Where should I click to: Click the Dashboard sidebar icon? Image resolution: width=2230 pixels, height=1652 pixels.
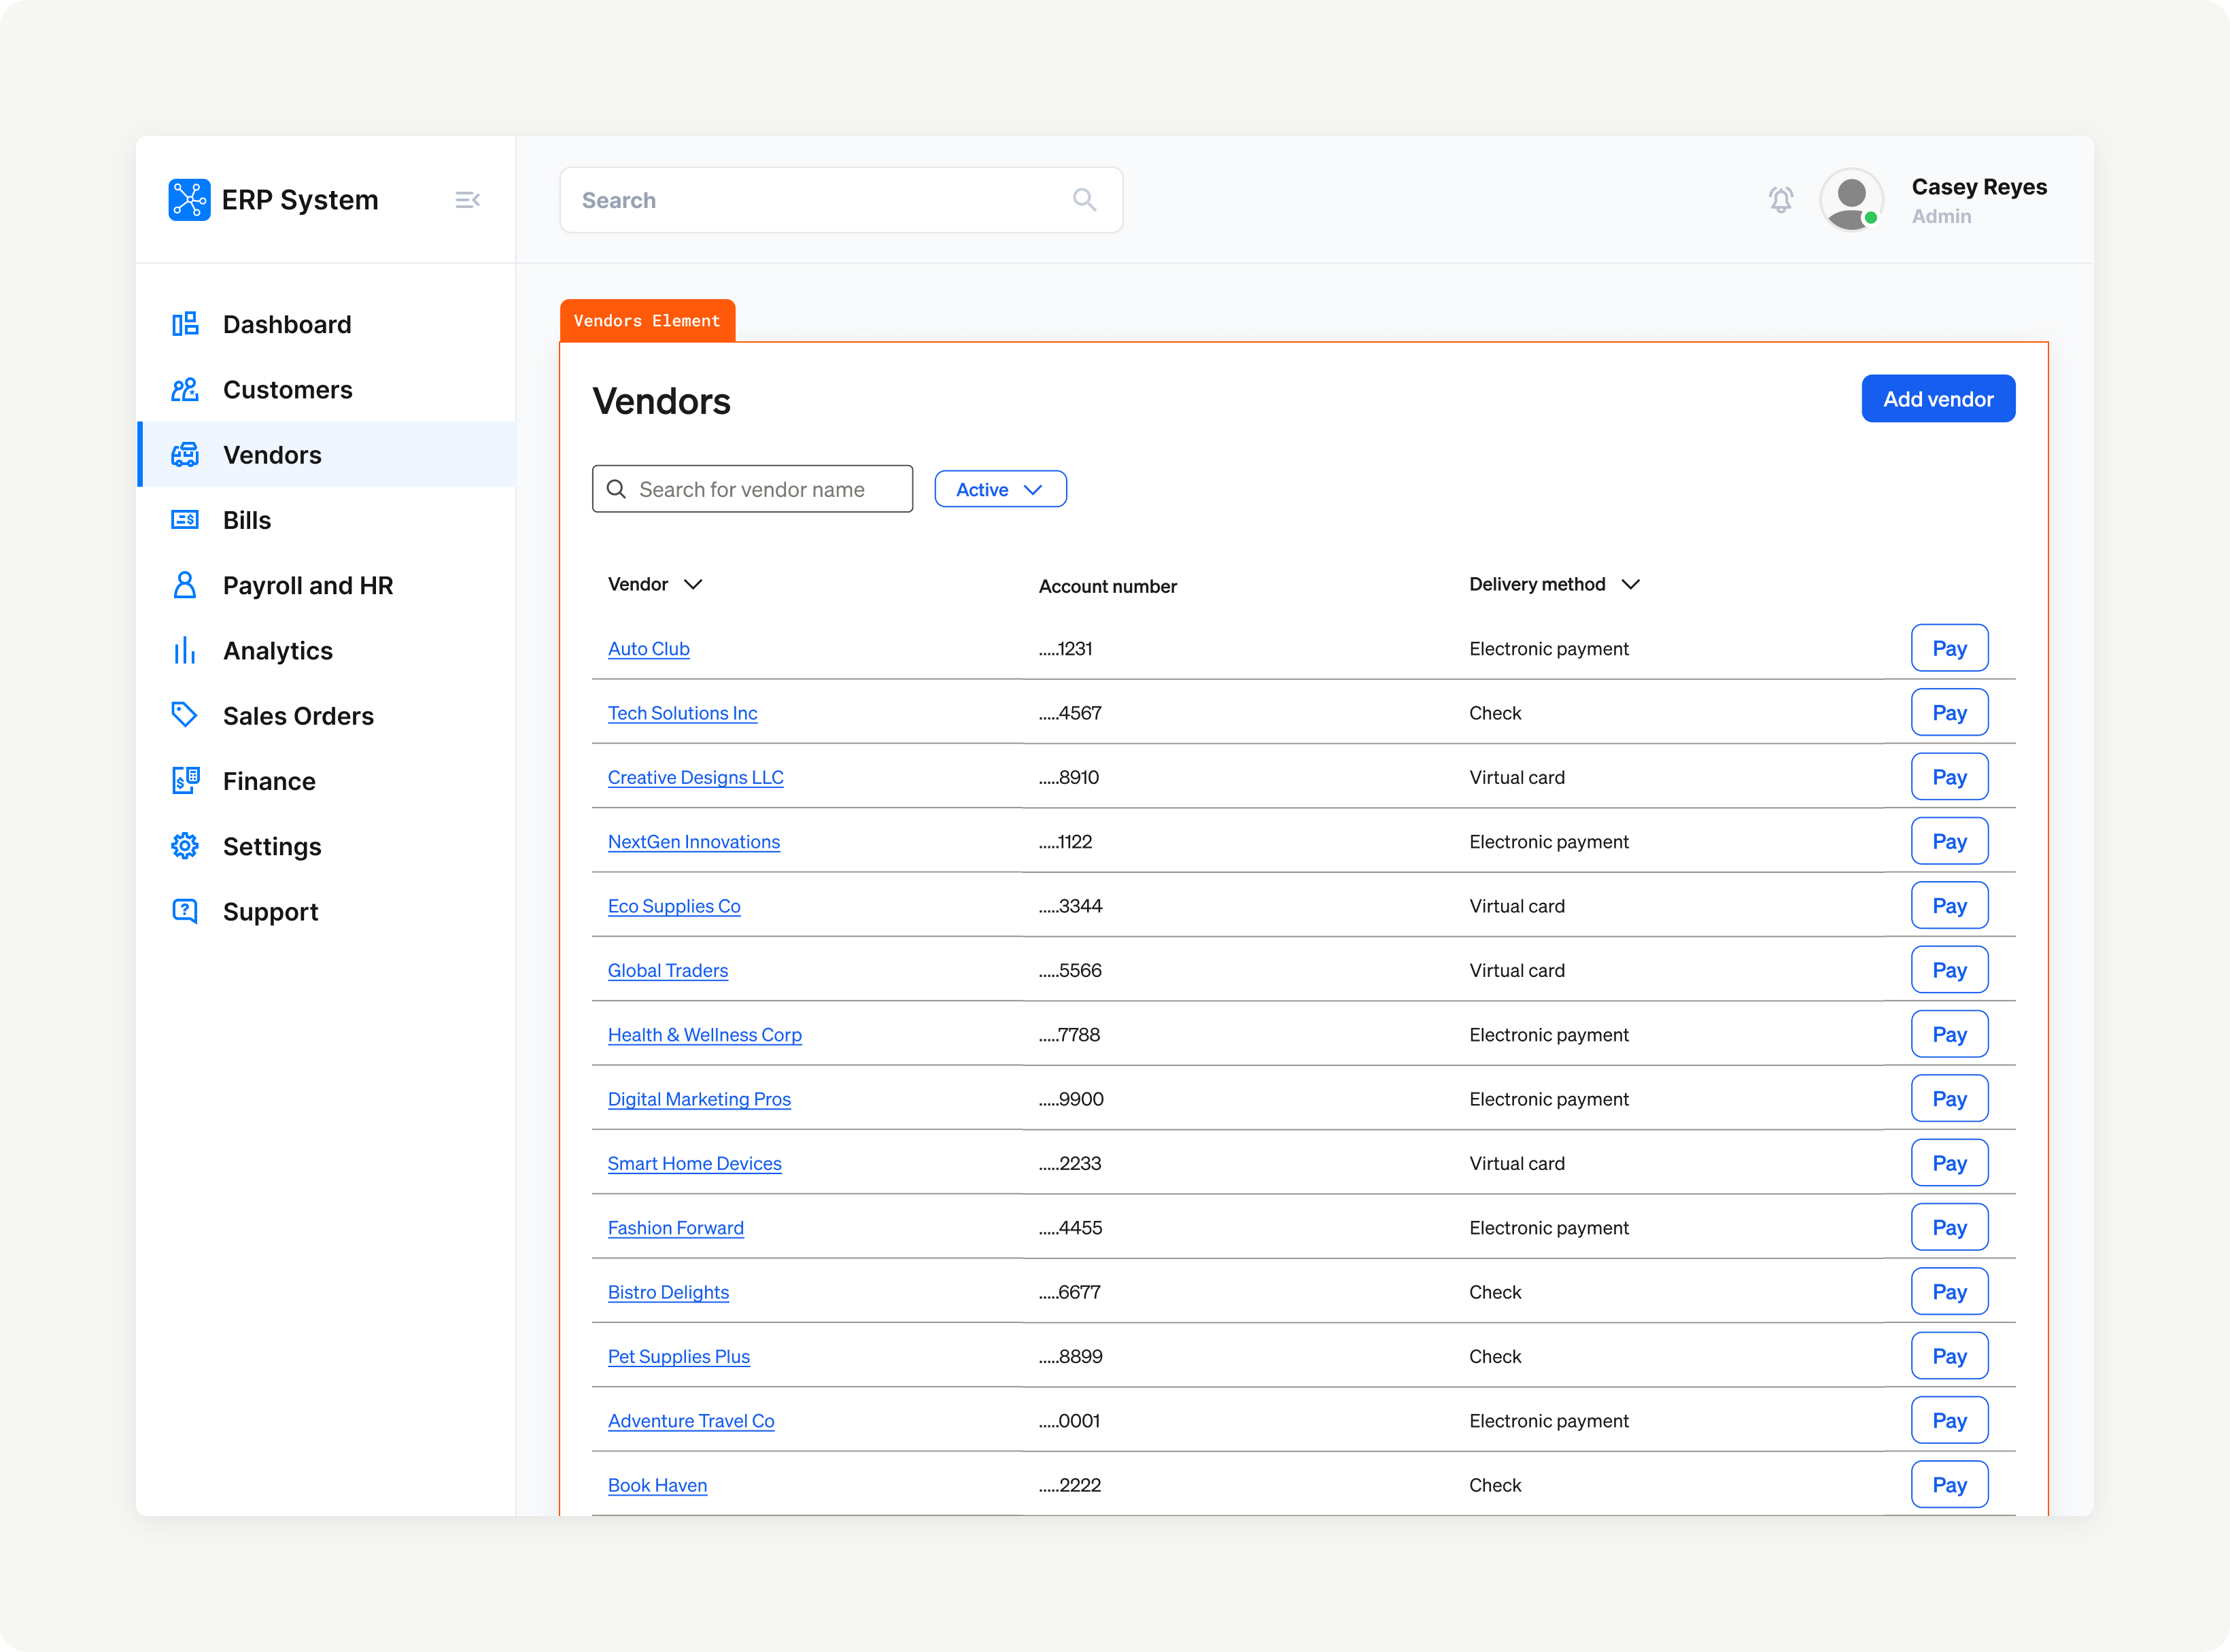(185, 324)
